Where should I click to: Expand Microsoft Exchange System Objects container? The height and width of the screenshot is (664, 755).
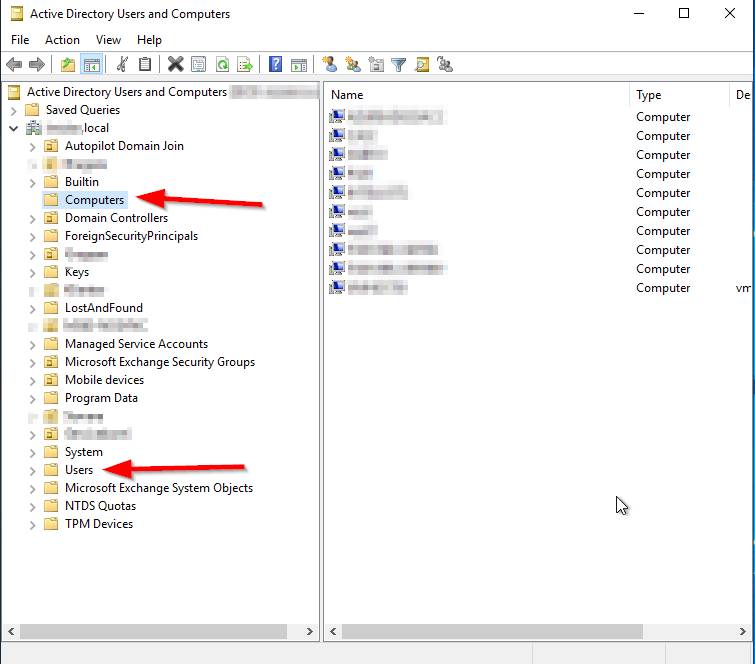32,489
